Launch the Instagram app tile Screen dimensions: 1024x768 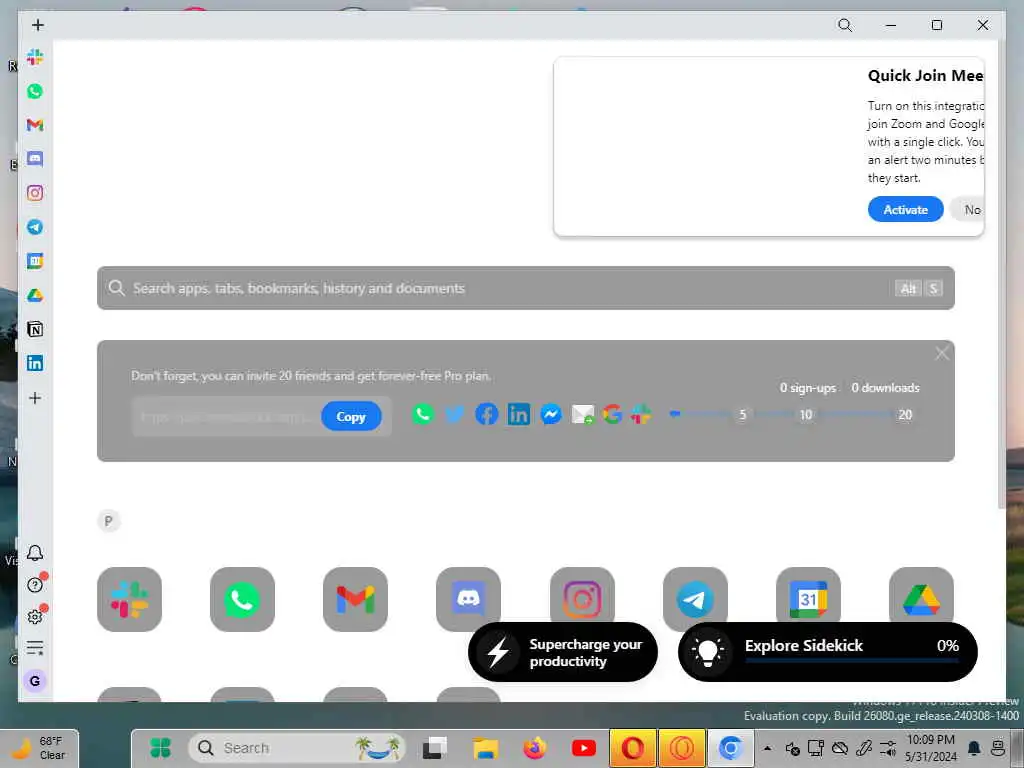click(x=582, y=594)
